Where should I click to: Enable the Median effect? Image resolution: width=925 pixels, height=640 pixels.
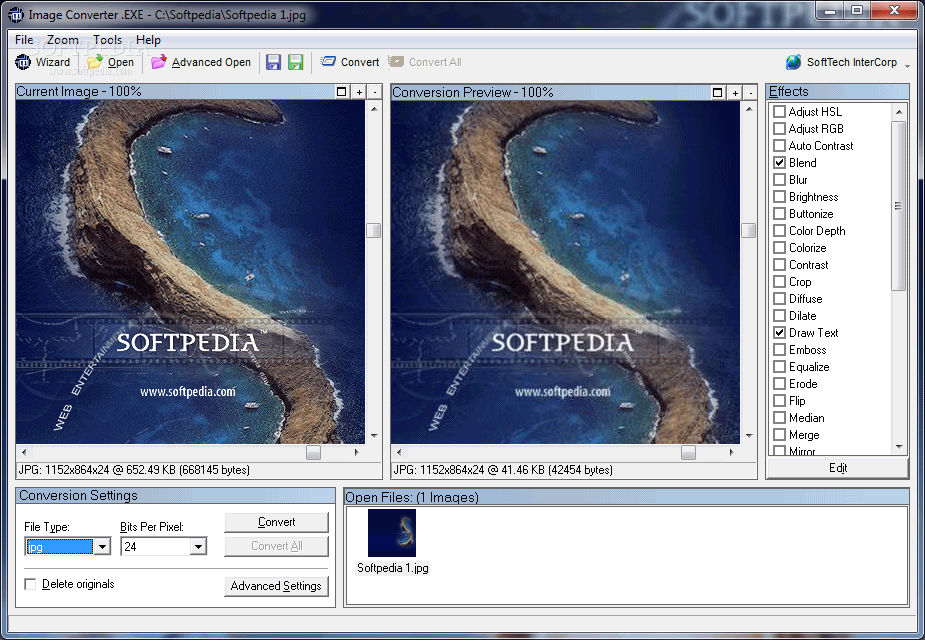[x=779, y=418]
